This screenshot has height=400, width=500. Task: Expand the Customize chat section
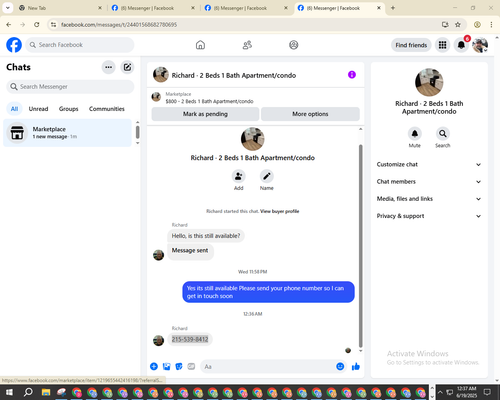tap(429, 164)
